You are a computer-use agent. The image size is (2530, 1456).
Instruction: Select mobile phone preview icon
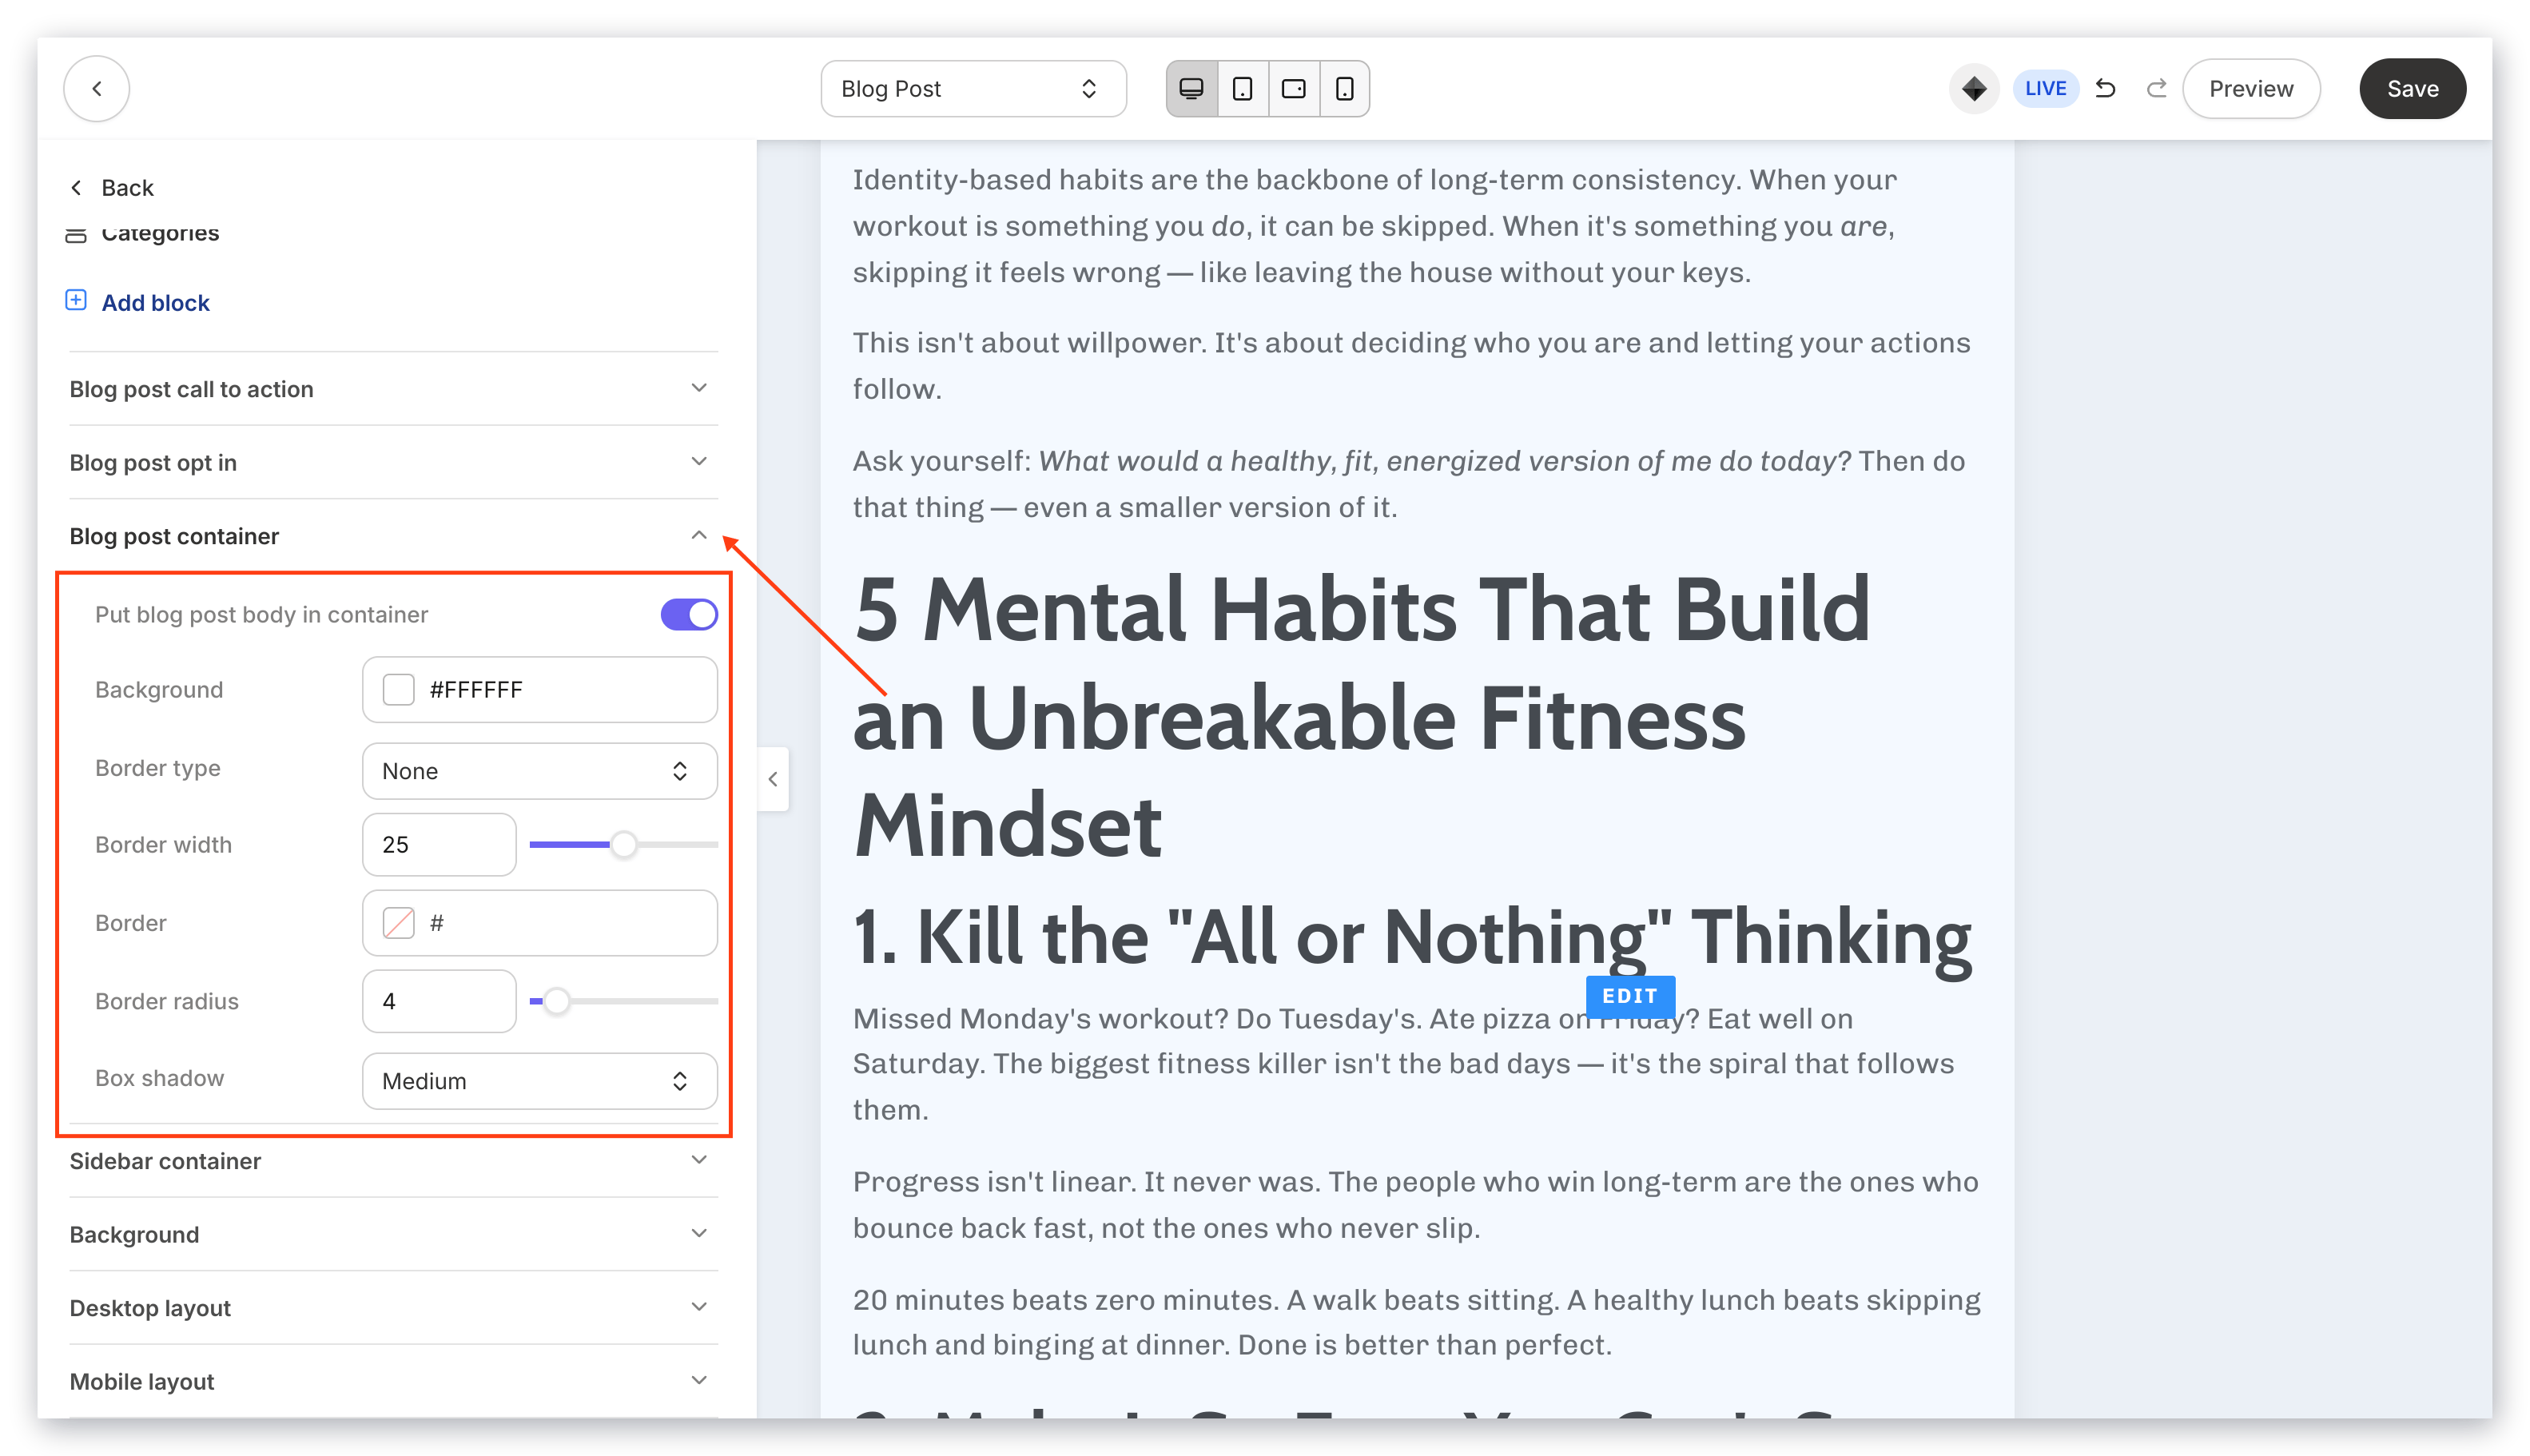[1344, 89]
